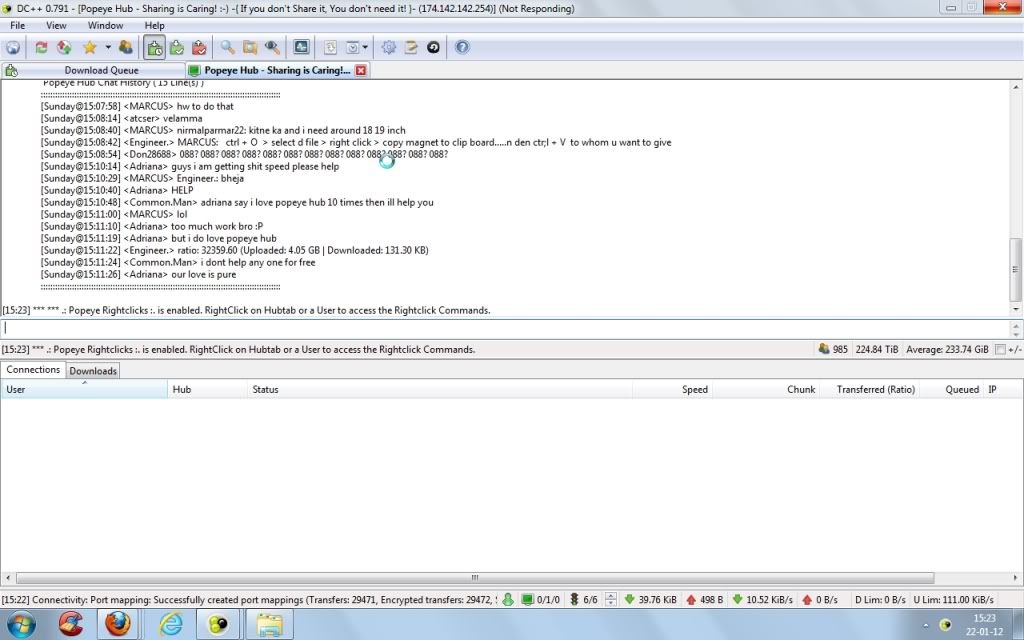Image resolution: width=1024 pixels, height=640 pixels.
Task: Toggle the Download Queue toolbar icon
Action: pos(155,48)
